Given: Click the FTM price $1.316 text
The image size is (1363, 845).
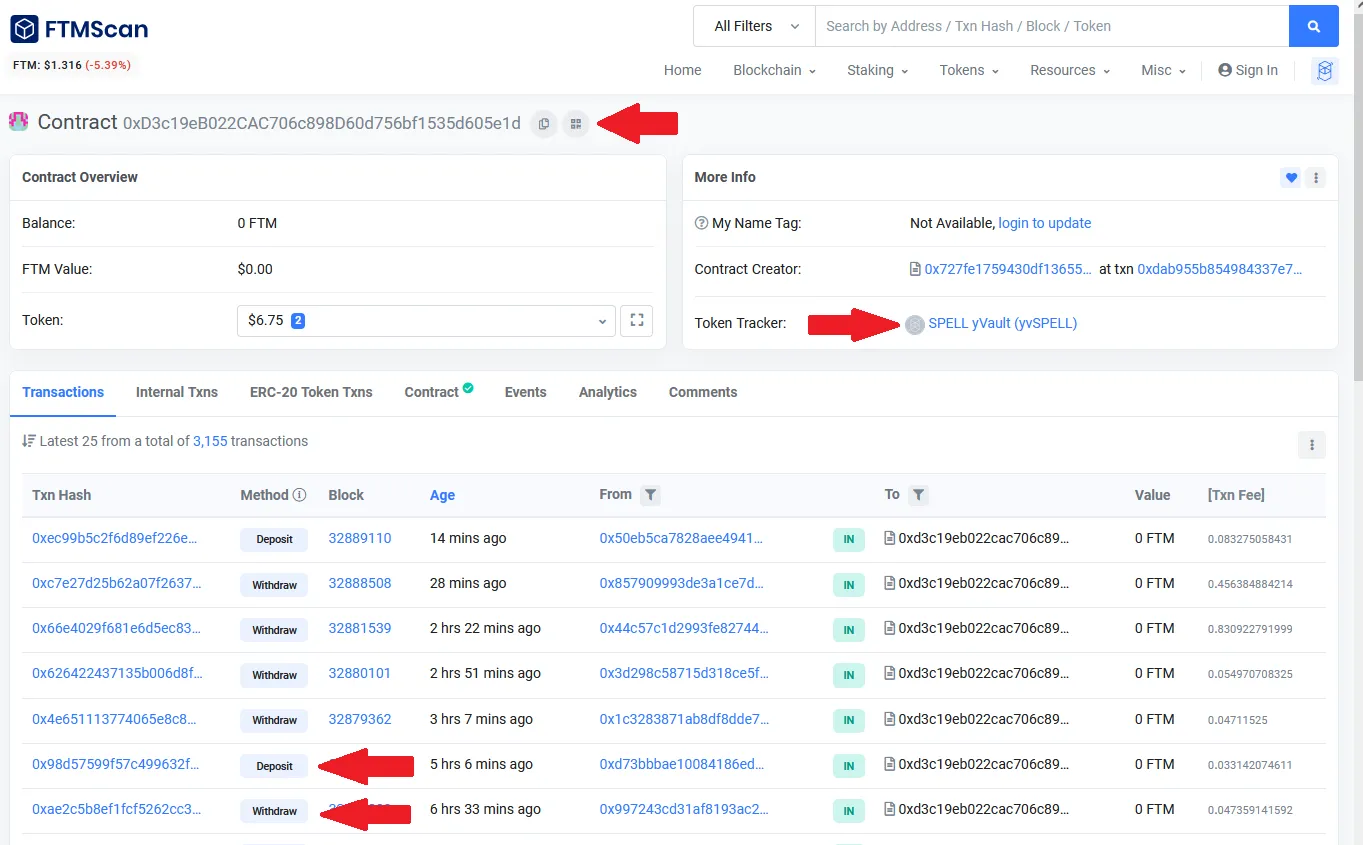Looking at the screenshot, I should click(47, 65).
